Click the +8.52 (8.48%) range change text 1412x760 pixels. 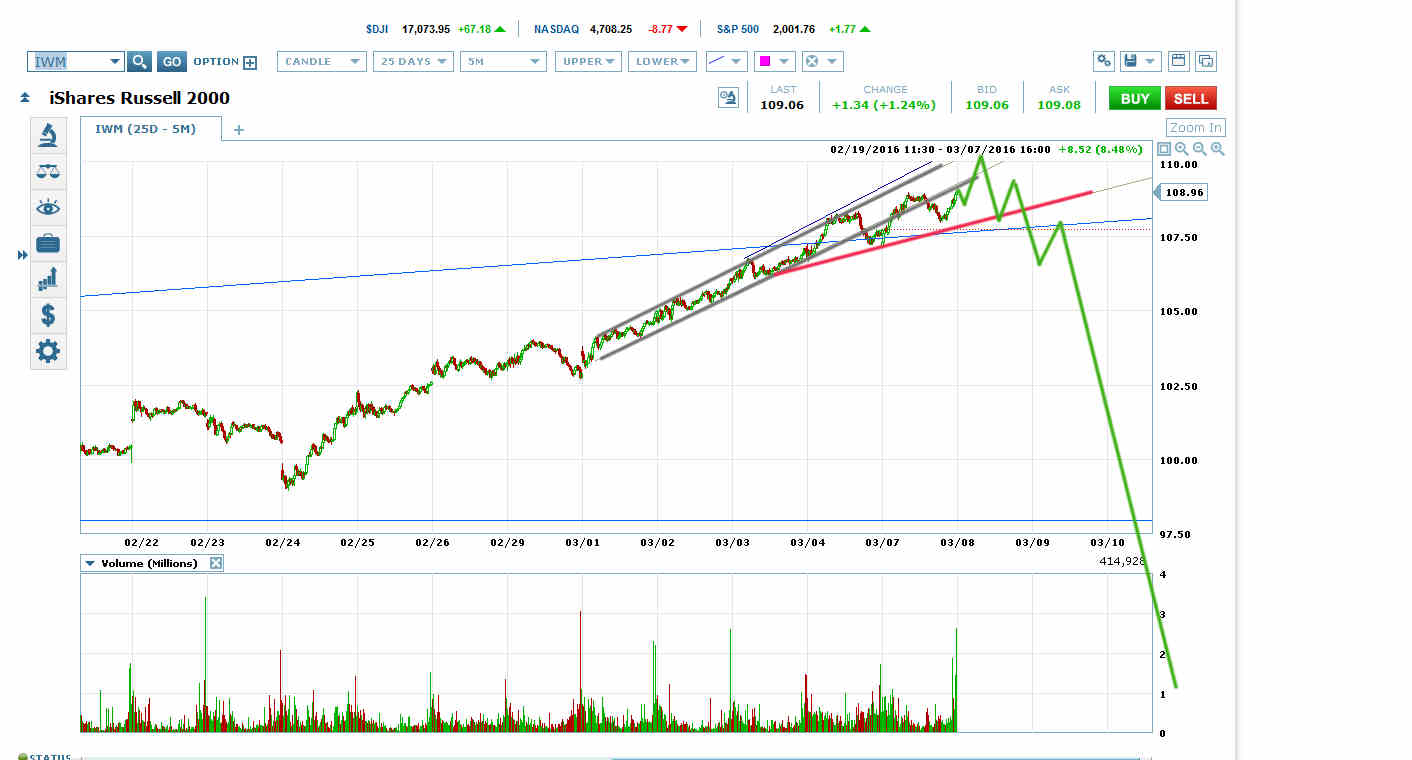(x=1100, y=149)
